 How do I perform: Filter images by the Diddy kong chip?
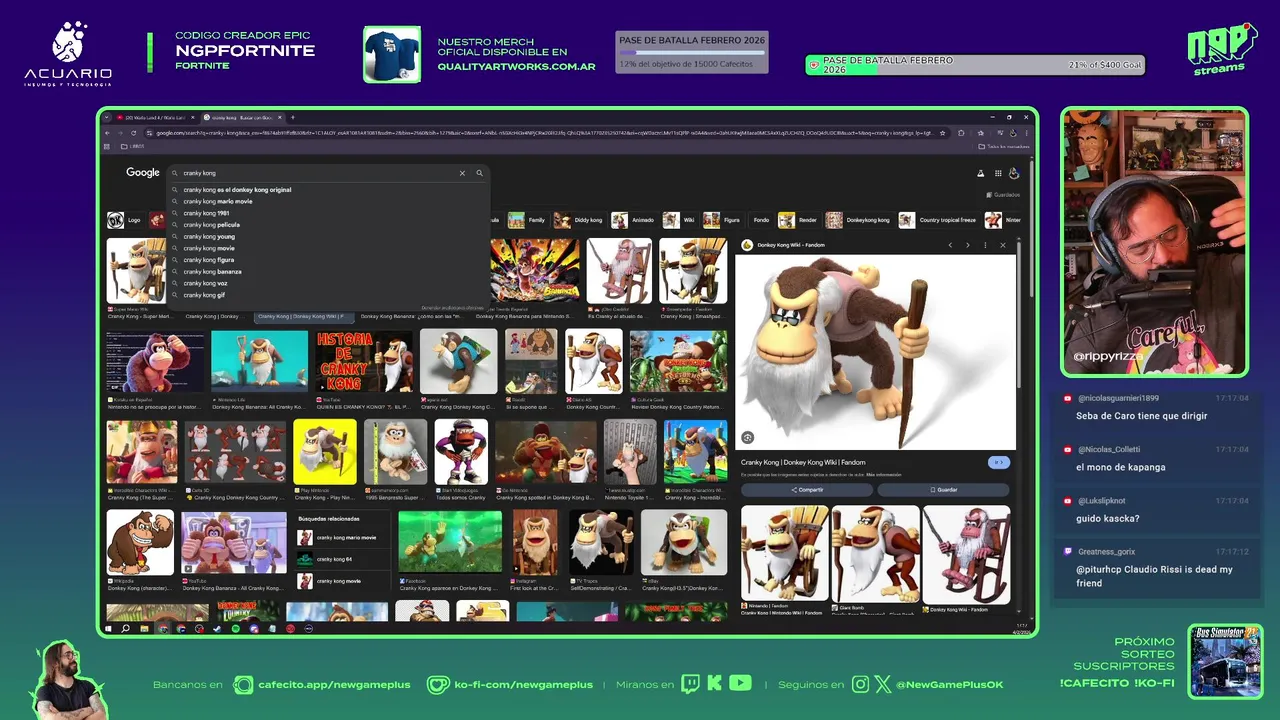pos(579,220)
